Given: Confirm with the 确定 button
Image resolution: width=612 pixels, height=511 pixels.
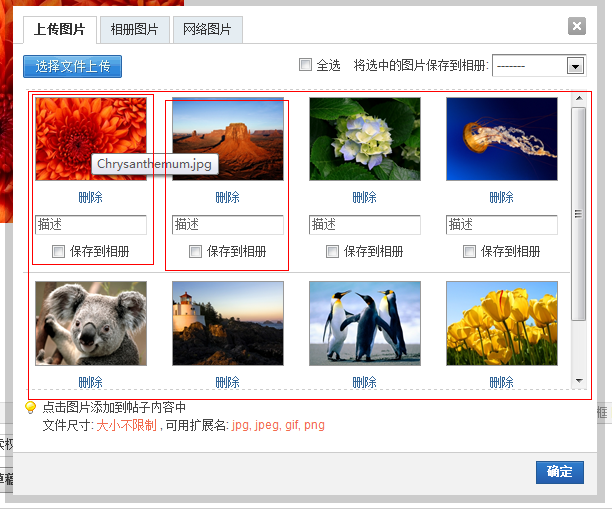Looking at the screenshot, I should (x=560, y=472).
